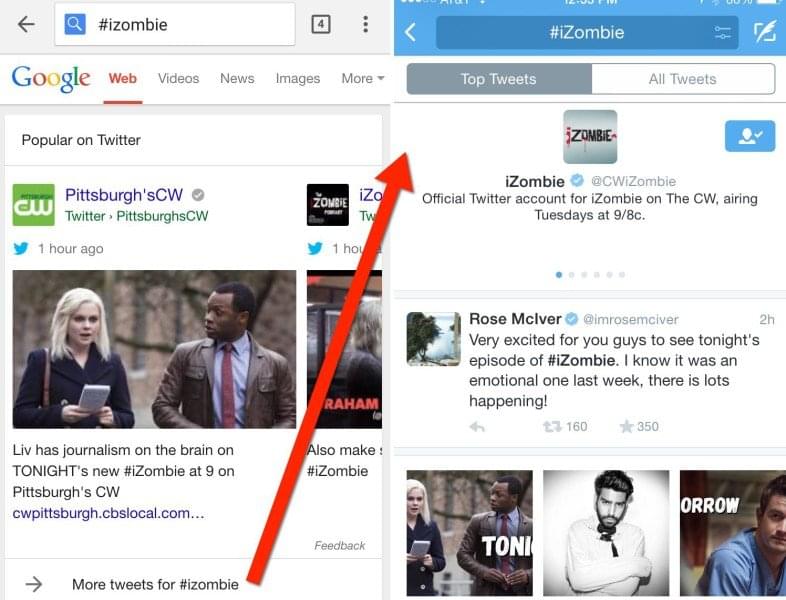The image size is (786, 600).
Task: Tap the browser back arrow
Action: tap(26, 24)
